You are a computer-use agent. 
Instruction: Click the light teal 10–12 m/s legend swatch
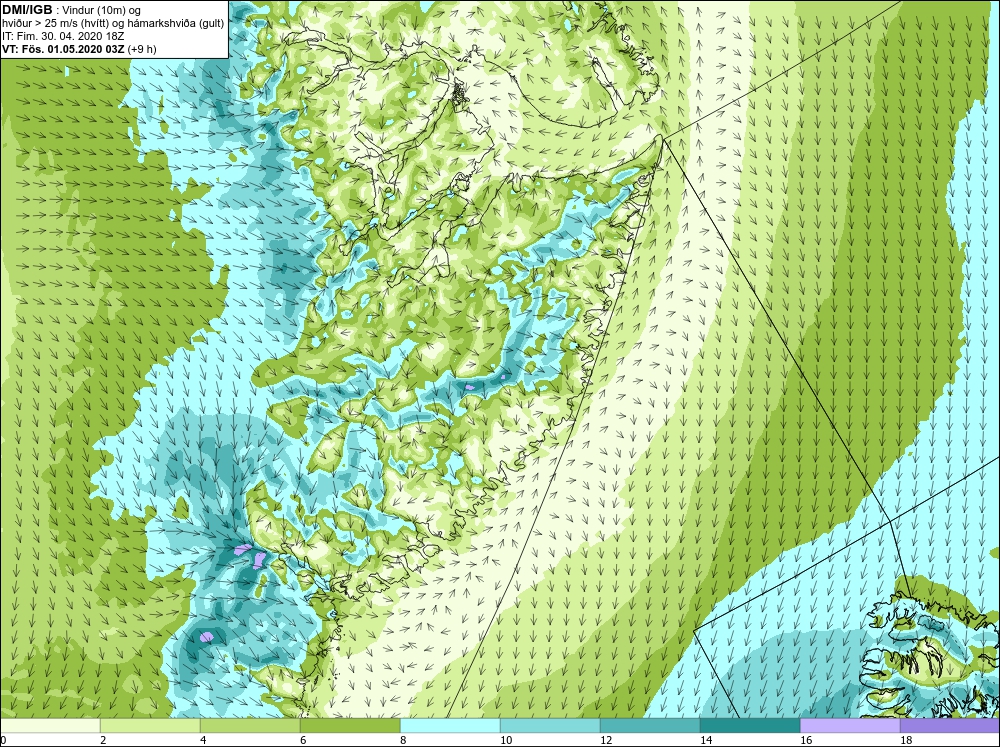tap(550, 726)
